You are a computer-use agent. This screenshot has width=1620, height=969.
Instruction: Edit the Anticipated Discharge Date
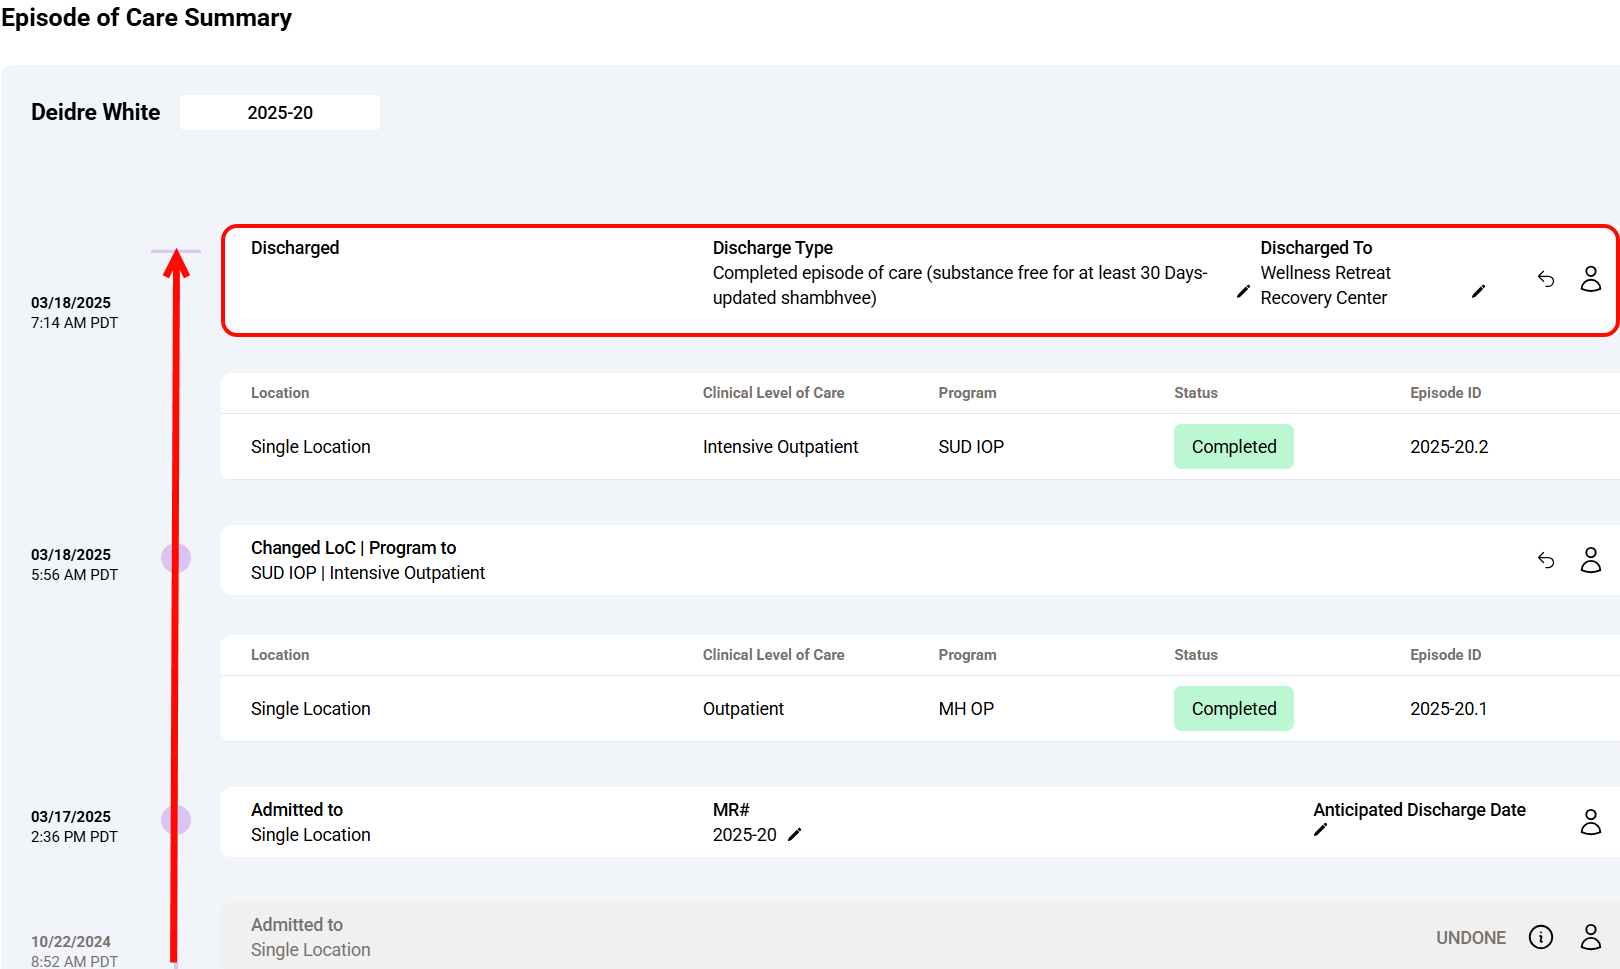point(1320,830)
